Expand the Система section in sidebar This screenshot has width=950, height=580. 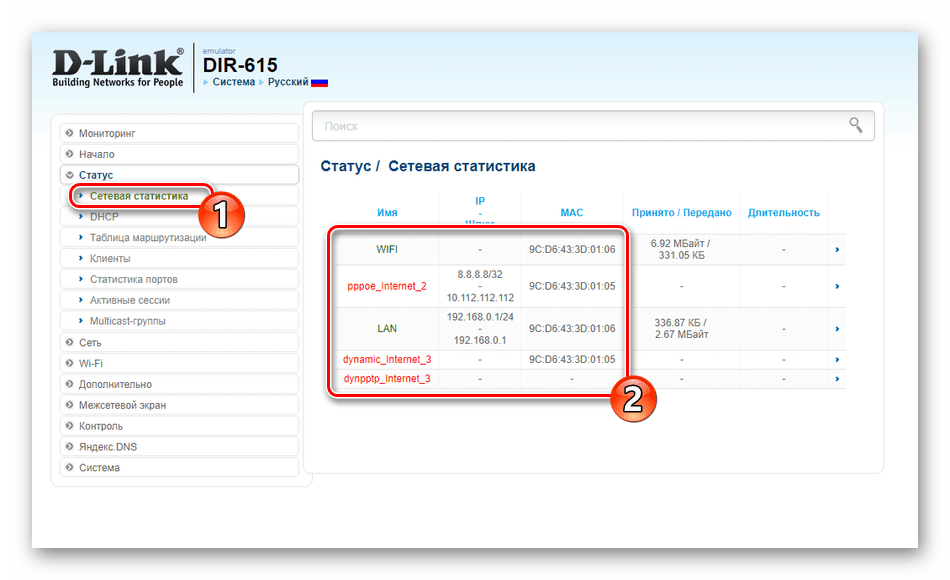pyautogui.click(x=179, y=467)
